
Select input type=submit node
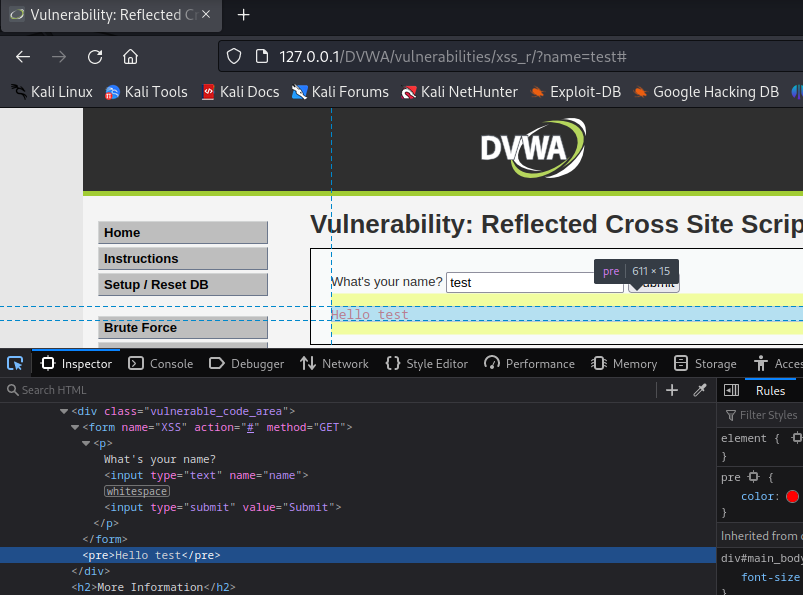click(223, 507)
